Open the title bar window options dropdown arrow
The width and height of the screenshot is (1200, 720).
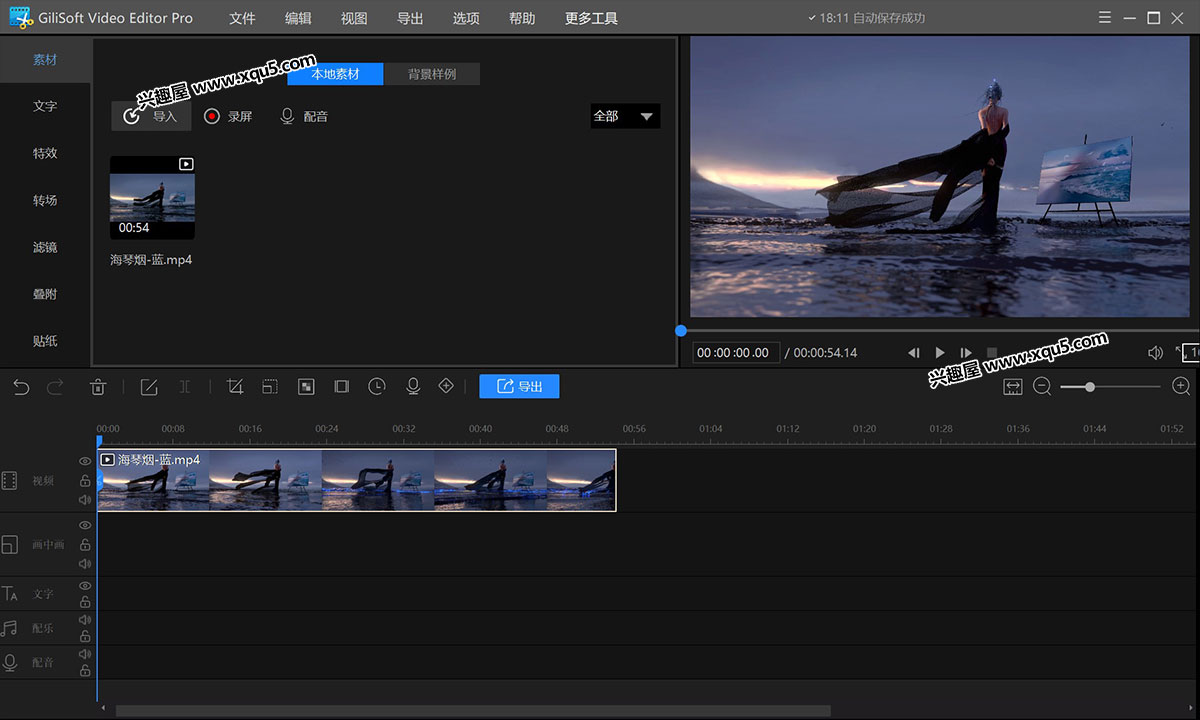click(1104, 18)
